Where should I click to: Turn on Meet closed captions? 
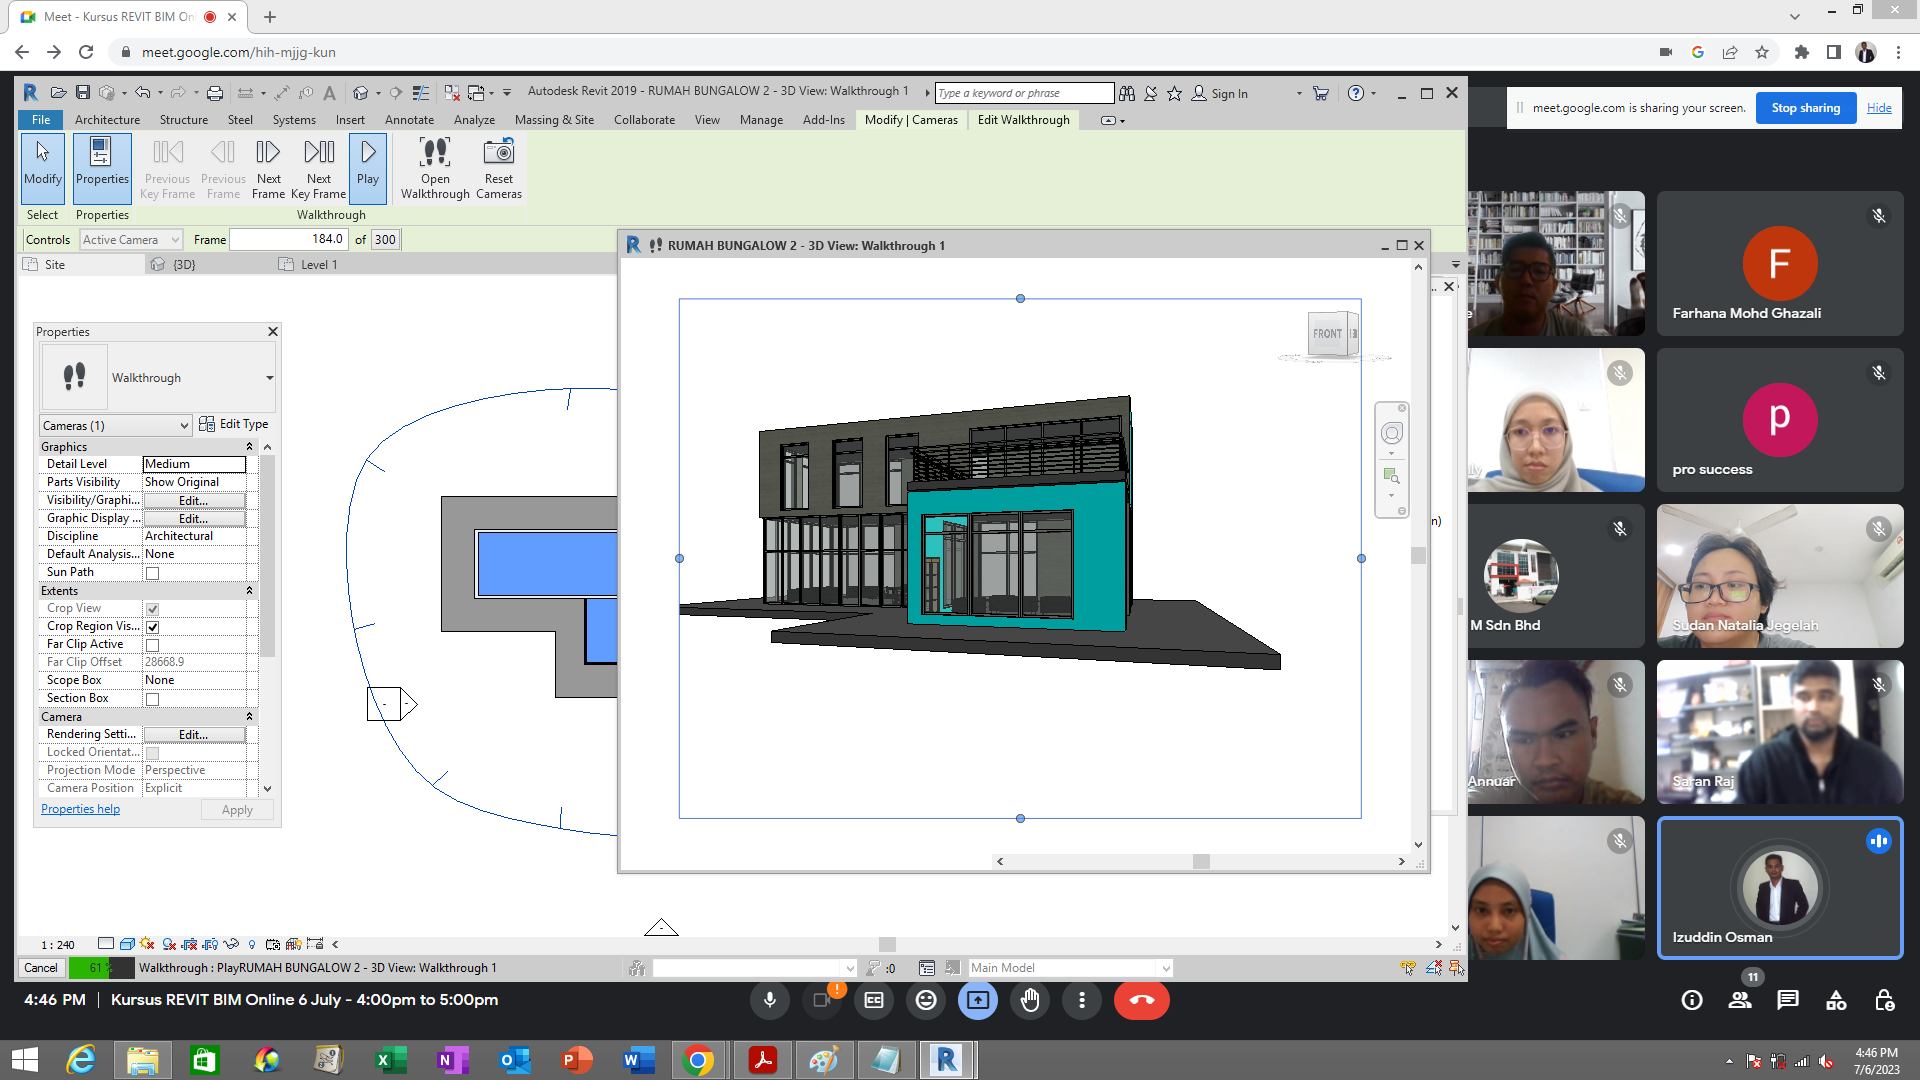point(874,1000)
